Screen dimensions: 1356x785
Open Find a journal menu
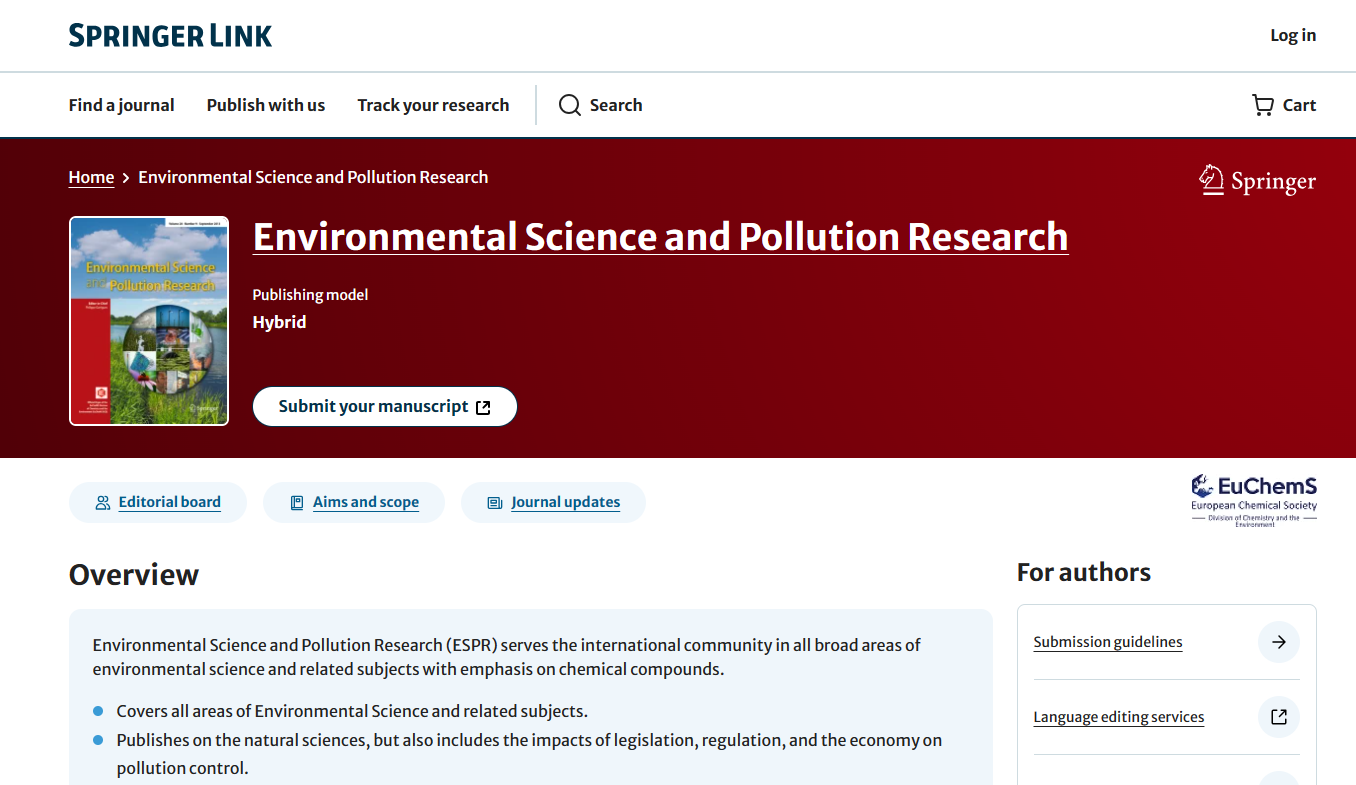click(122, 105)
